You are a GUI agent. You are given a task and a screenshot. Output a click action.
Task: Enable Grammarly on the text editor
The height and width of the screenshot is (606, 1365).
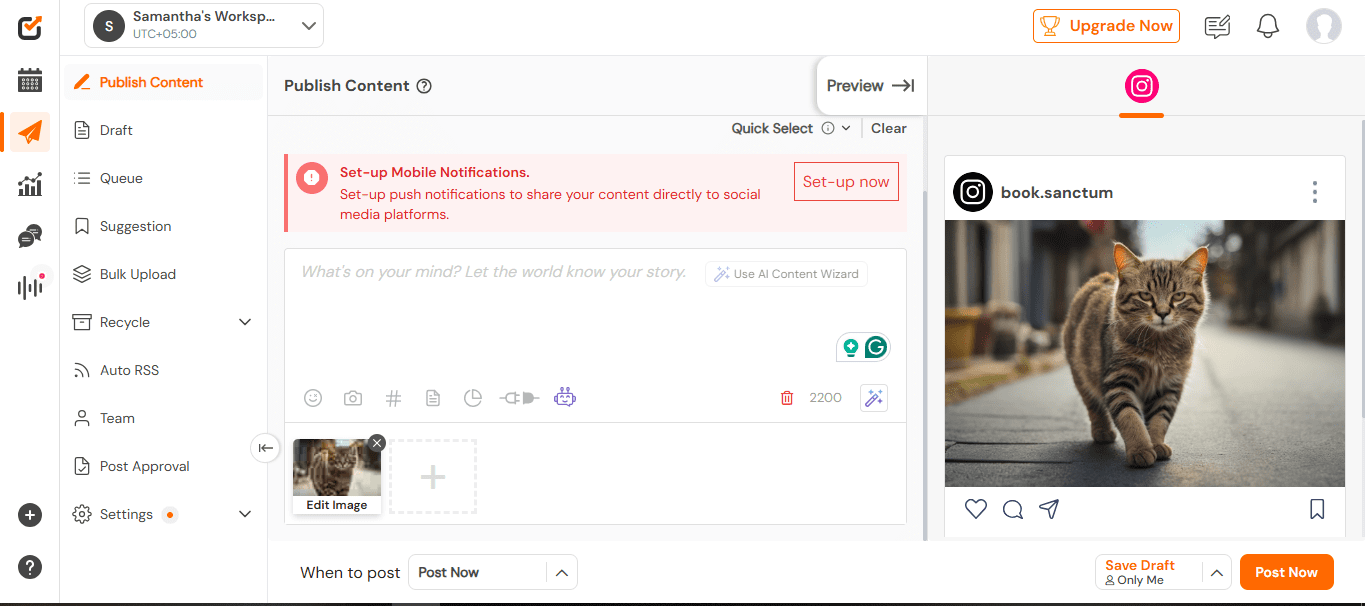pos(875,347)
